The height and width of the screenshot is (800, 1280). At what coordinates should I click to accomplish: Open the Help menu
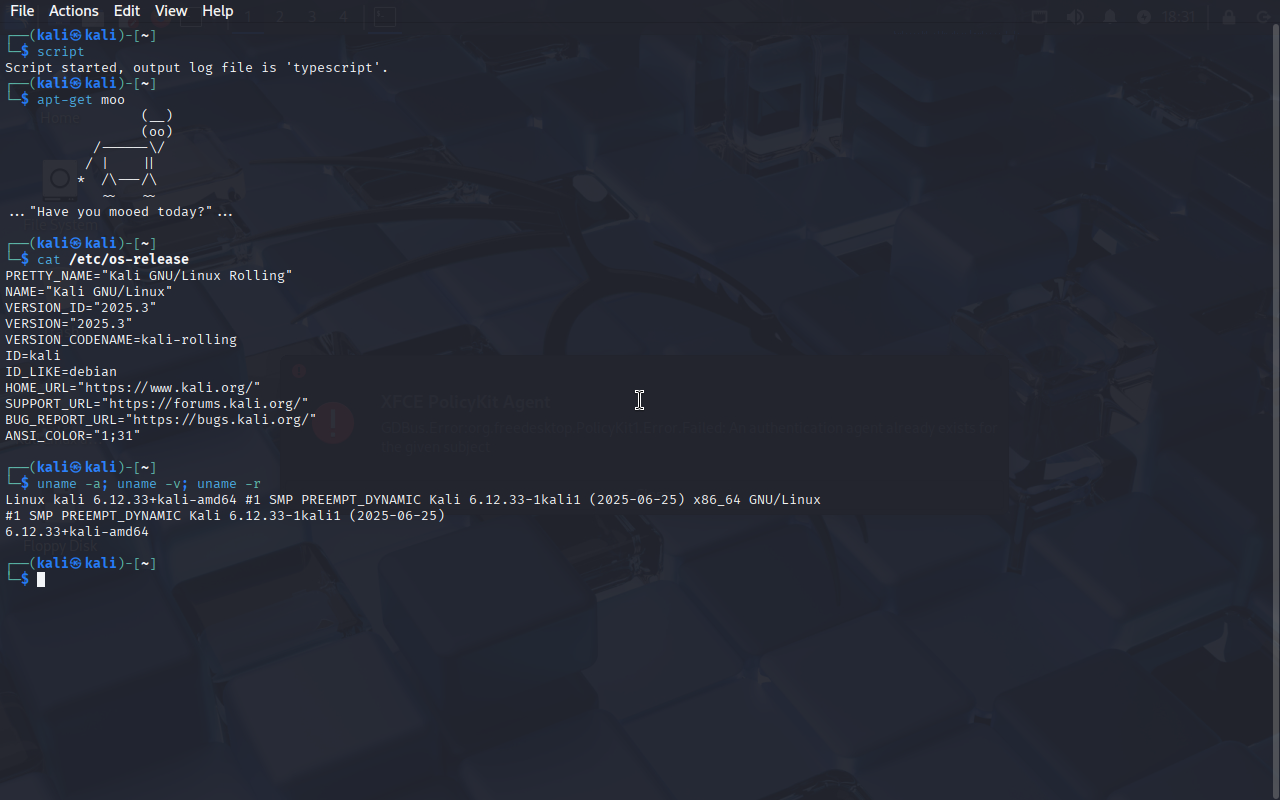click(x=218, y=11)
